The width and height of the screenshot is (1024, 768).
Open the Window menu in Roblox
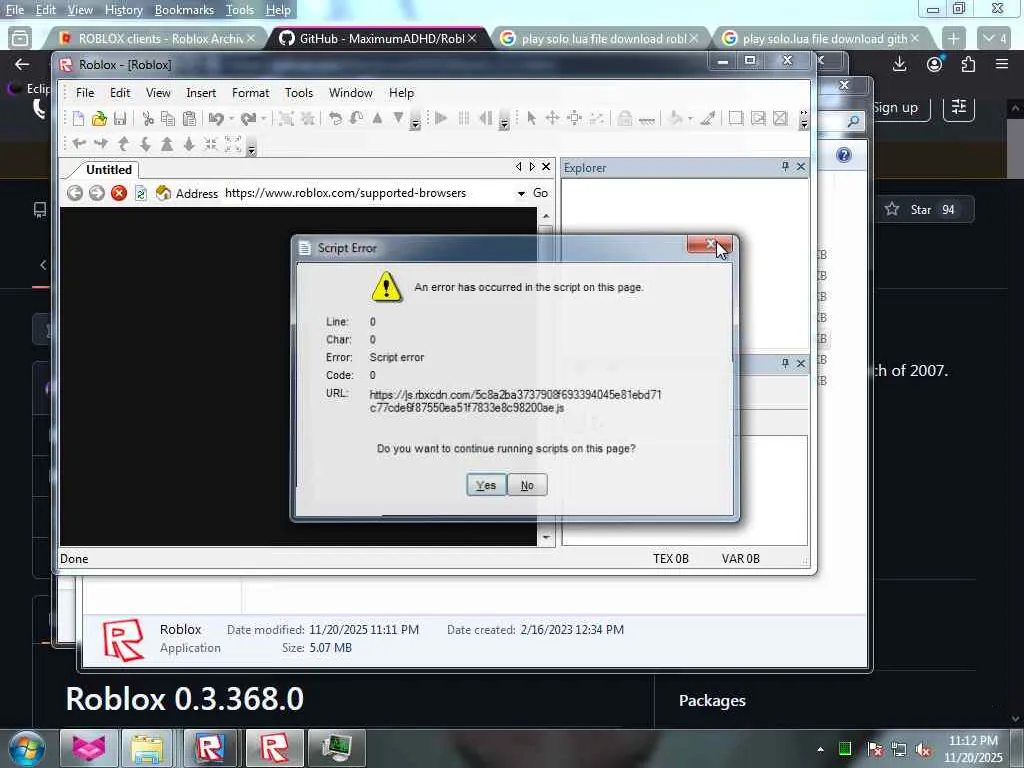tap(351, 93)
